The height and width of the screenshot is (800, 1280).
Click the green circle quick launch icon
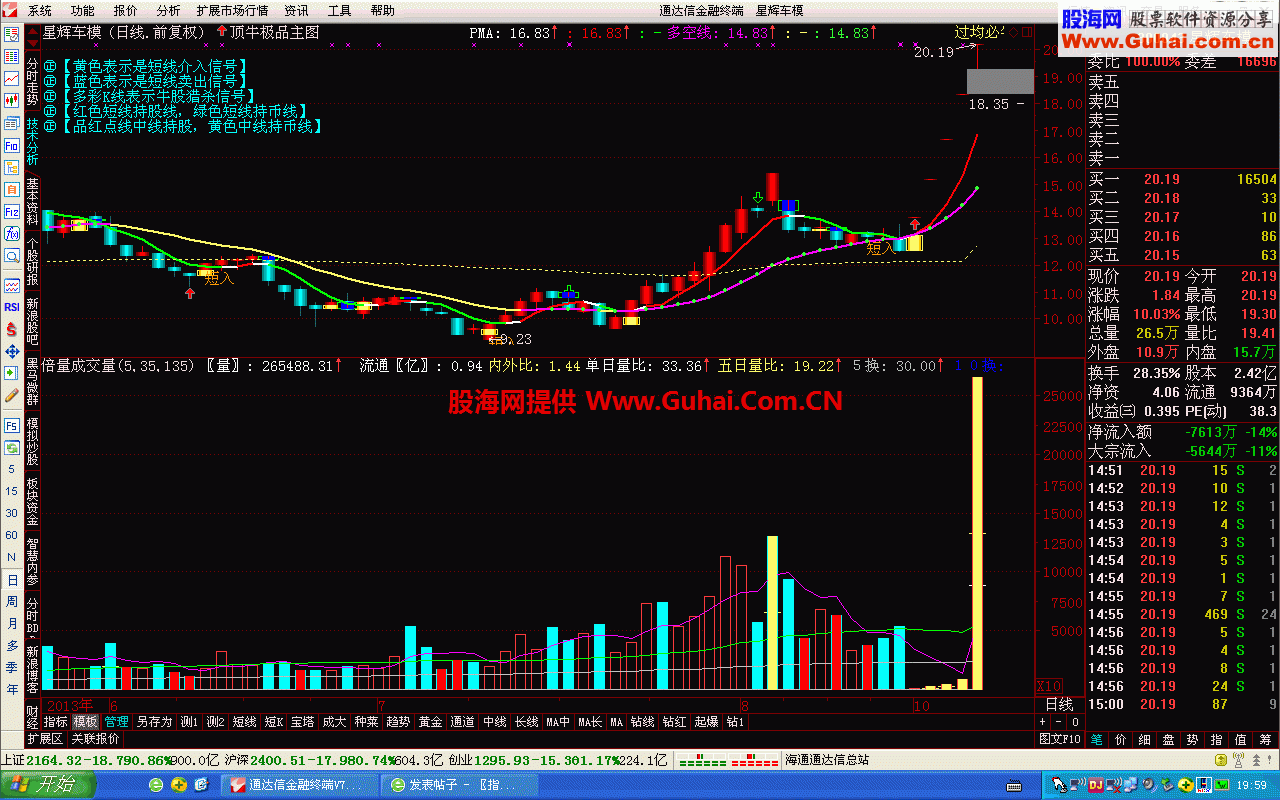pyautogui.click(x=155, y=785)
